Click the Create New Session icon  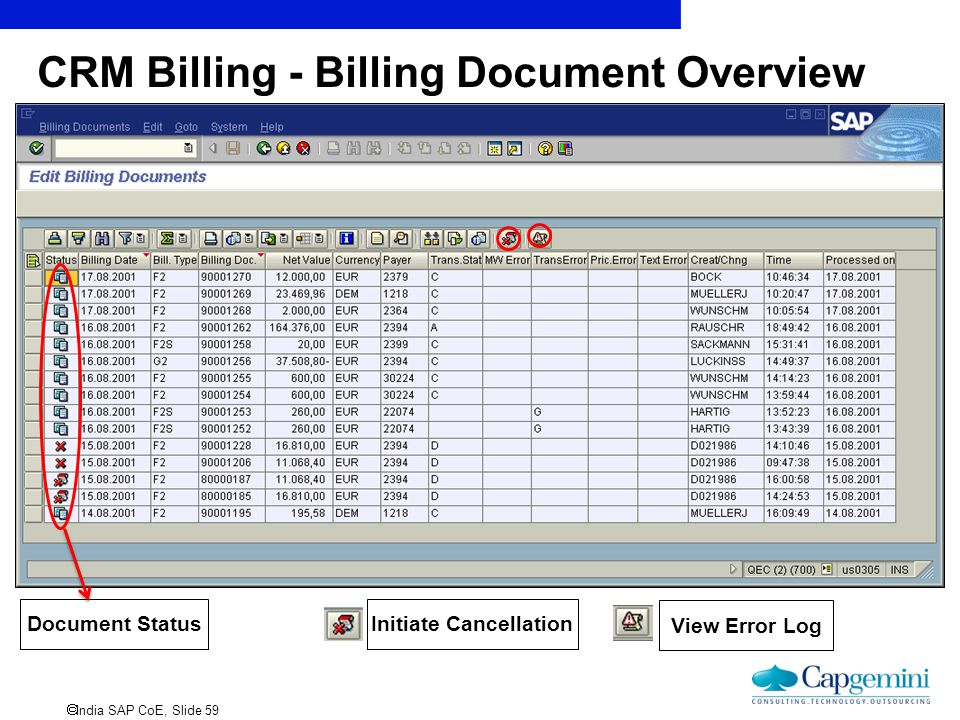[495, 149]
